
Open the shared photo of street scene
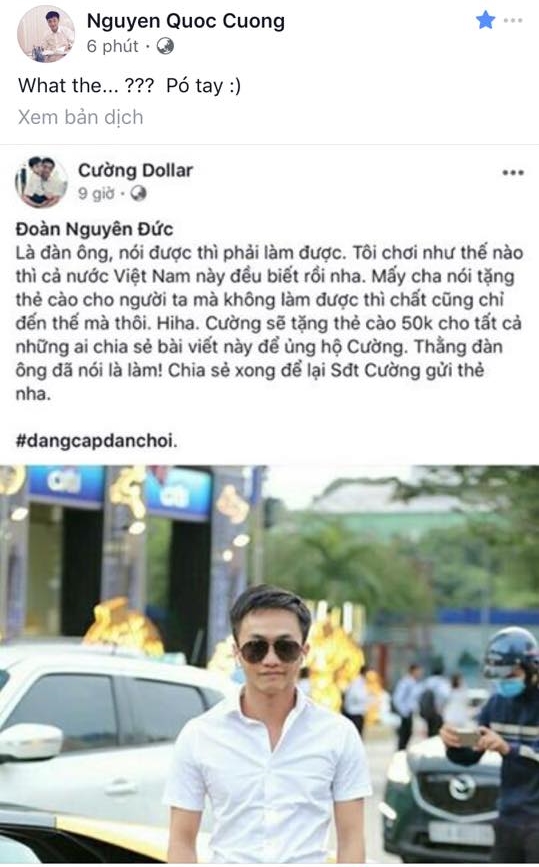(x=269, y=664)
